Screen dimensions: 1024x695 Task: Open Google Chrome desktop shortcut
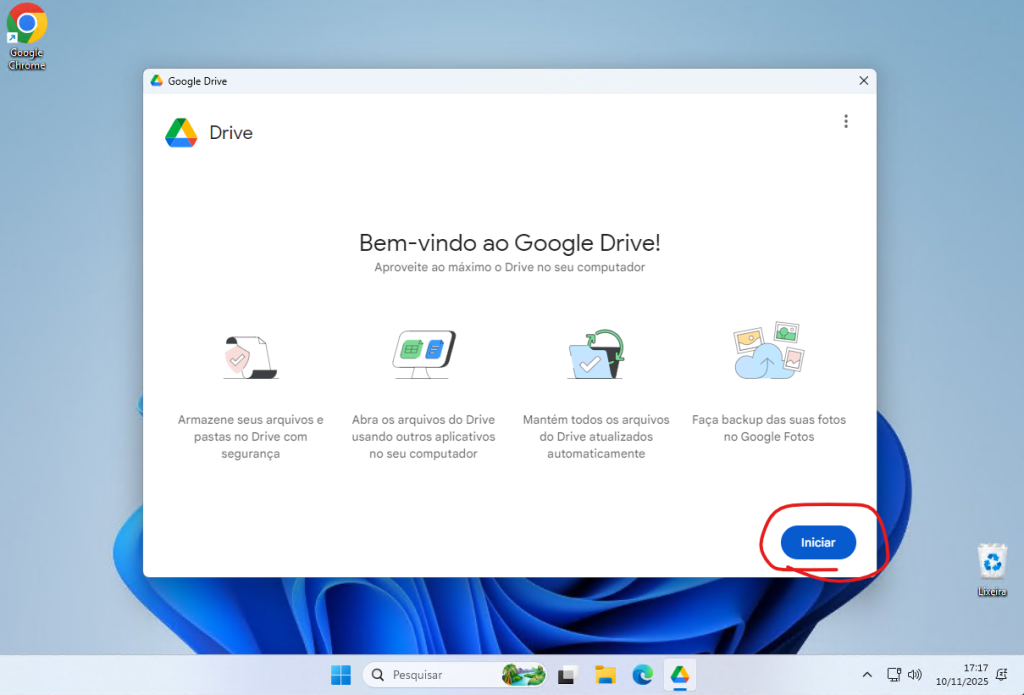27,37
